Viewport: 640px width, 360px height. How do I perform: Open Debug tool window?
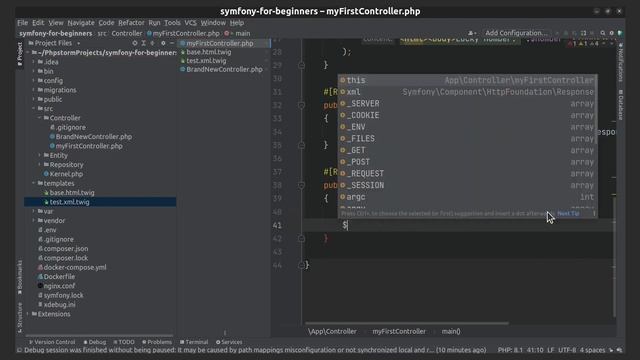(x=95, y=342)
